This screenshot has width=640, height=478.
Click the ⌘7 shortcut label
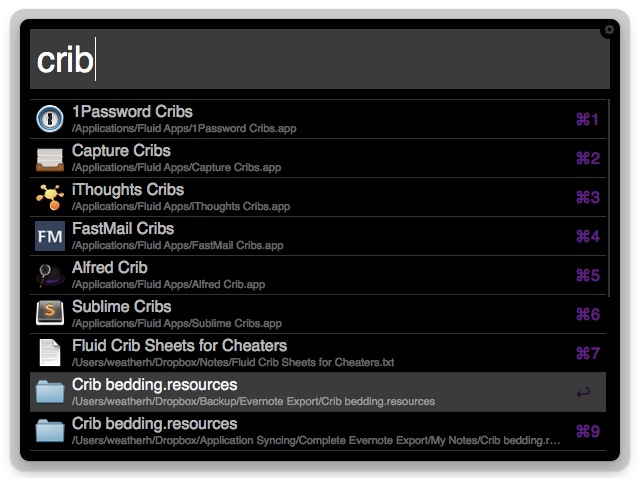click(588, 353)
